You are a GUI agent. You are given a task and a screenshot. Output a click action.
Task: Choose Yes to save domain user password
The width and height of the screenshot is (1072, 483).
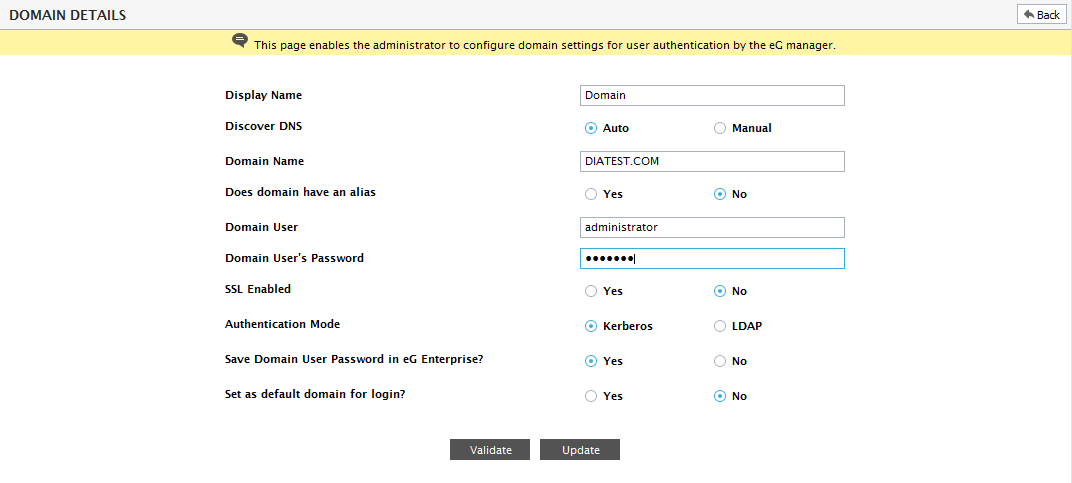pos(591,361)
